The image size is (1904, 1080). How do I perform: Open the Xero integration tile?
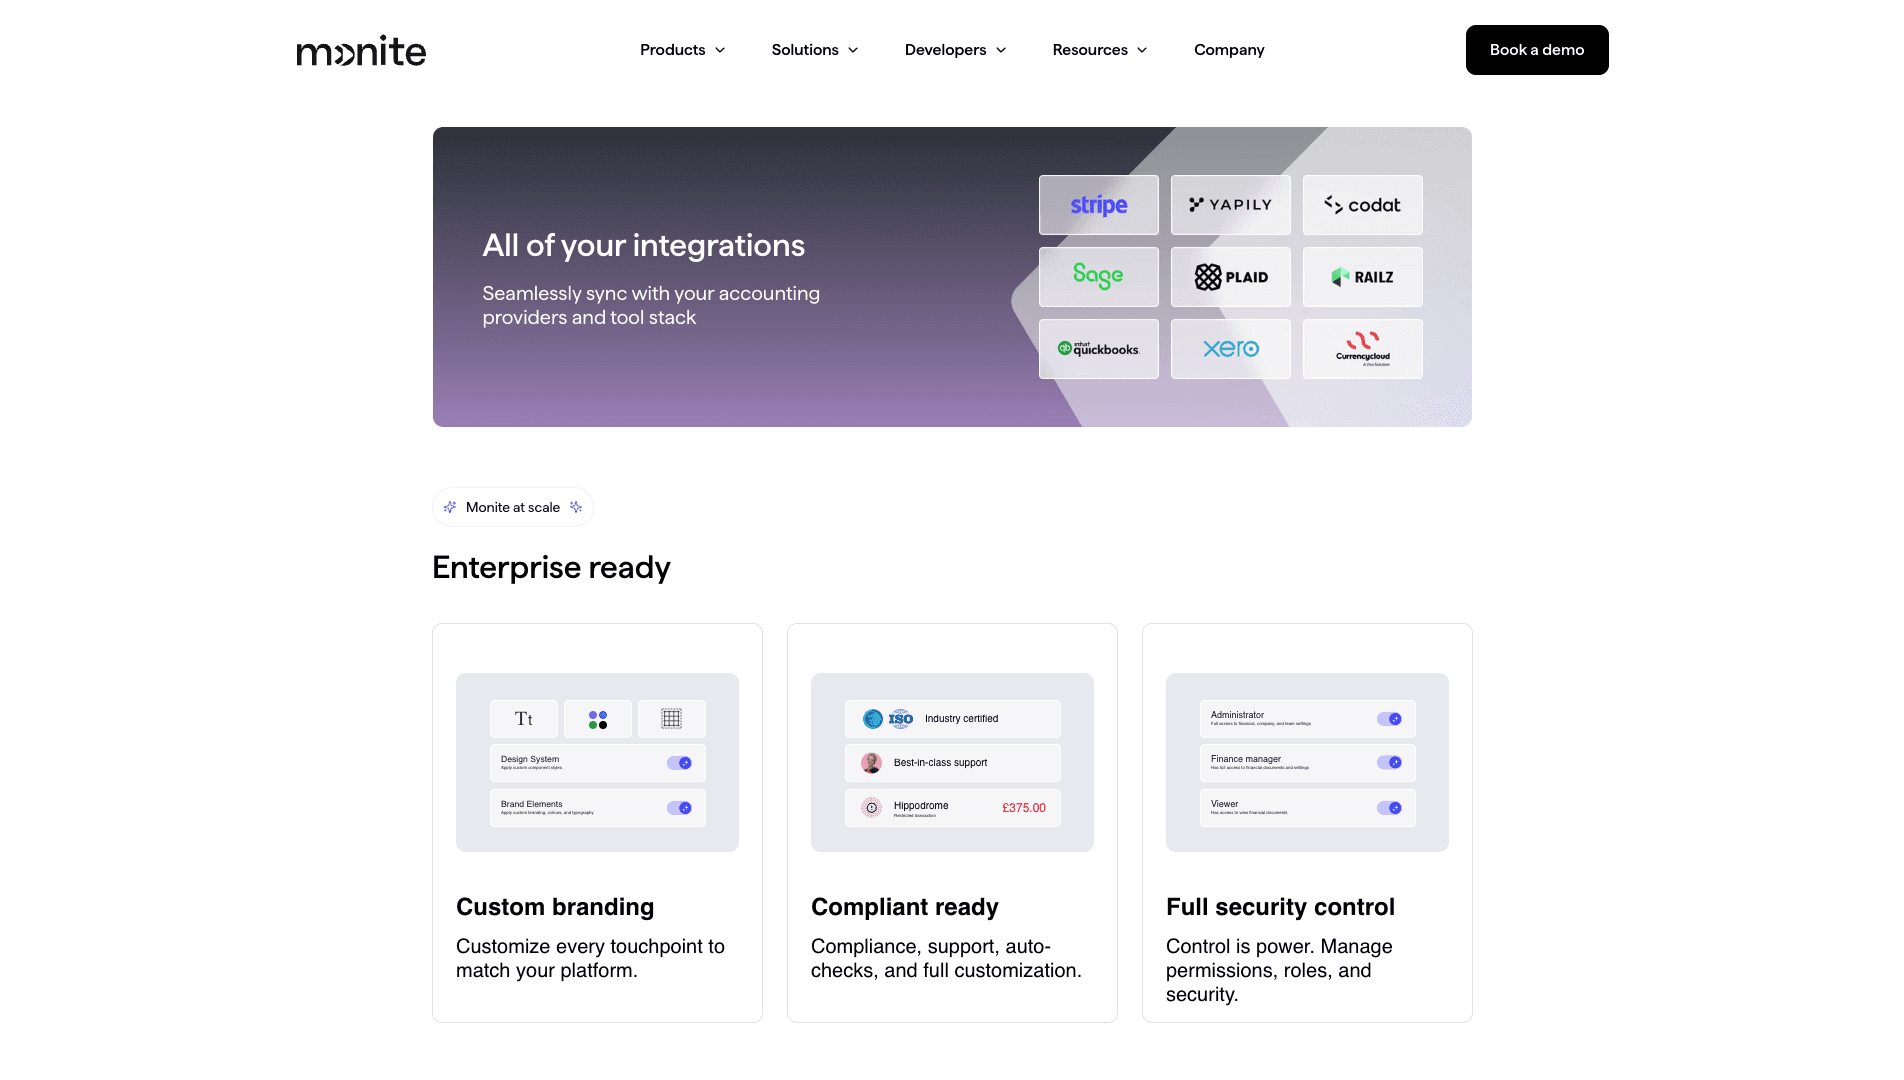tap(1230, 349)
